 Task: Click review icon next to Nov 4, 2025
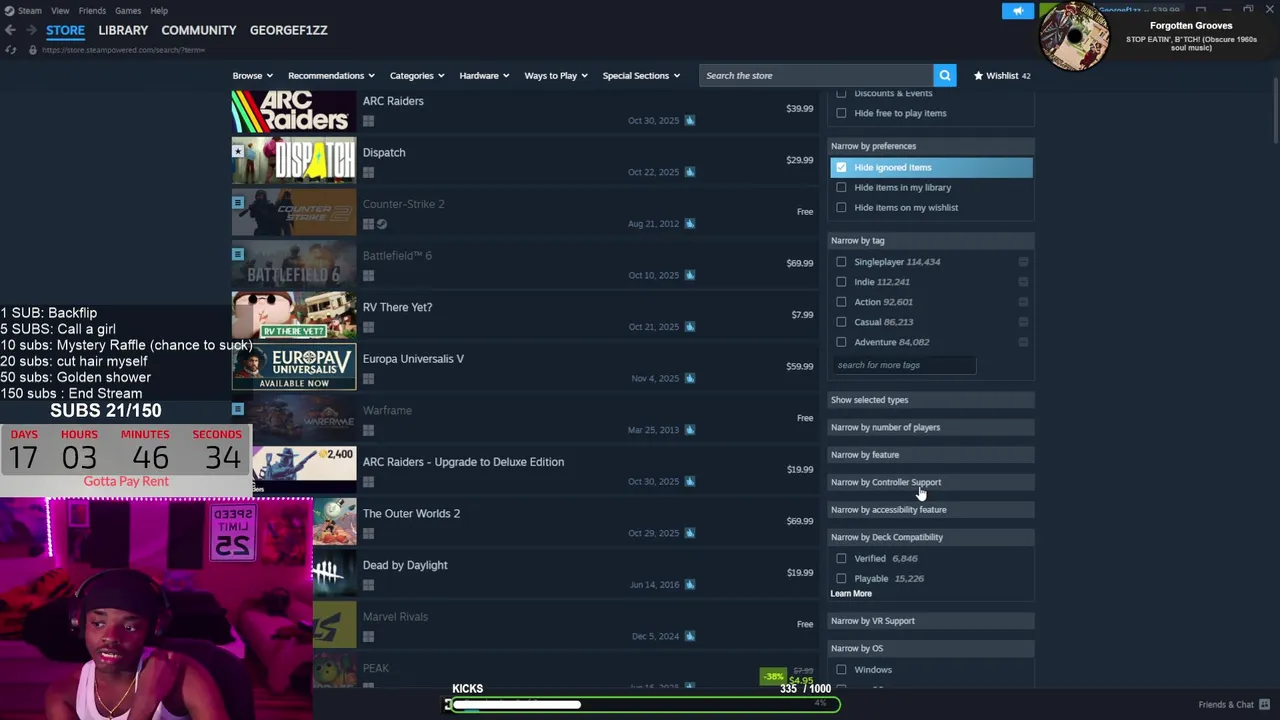(x=690, y=378)
